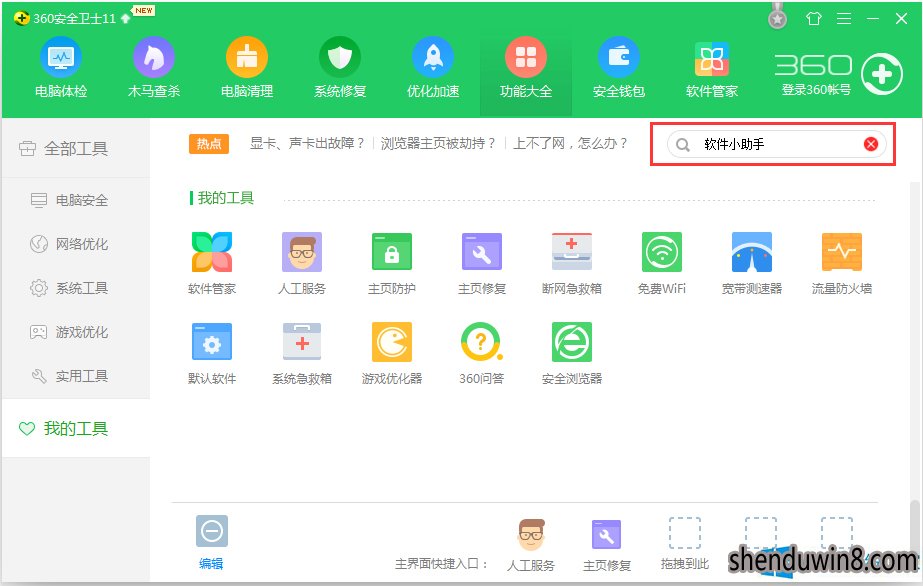The image size is (923, 586).
Task: Click the upgrade arrow next to title
Action: (125, 18)
